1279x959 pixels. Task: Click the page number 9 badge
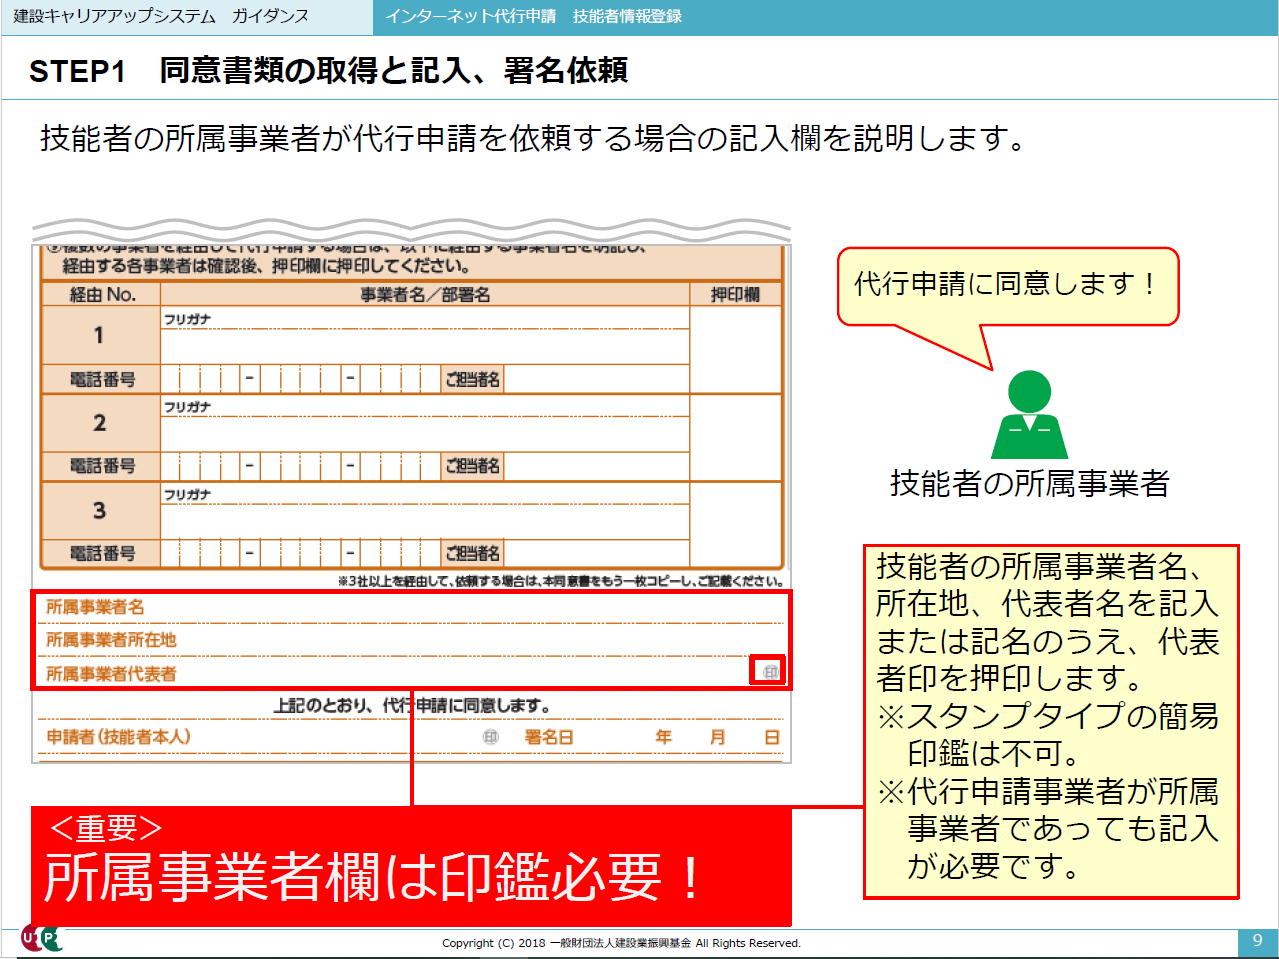[1257, 941]
